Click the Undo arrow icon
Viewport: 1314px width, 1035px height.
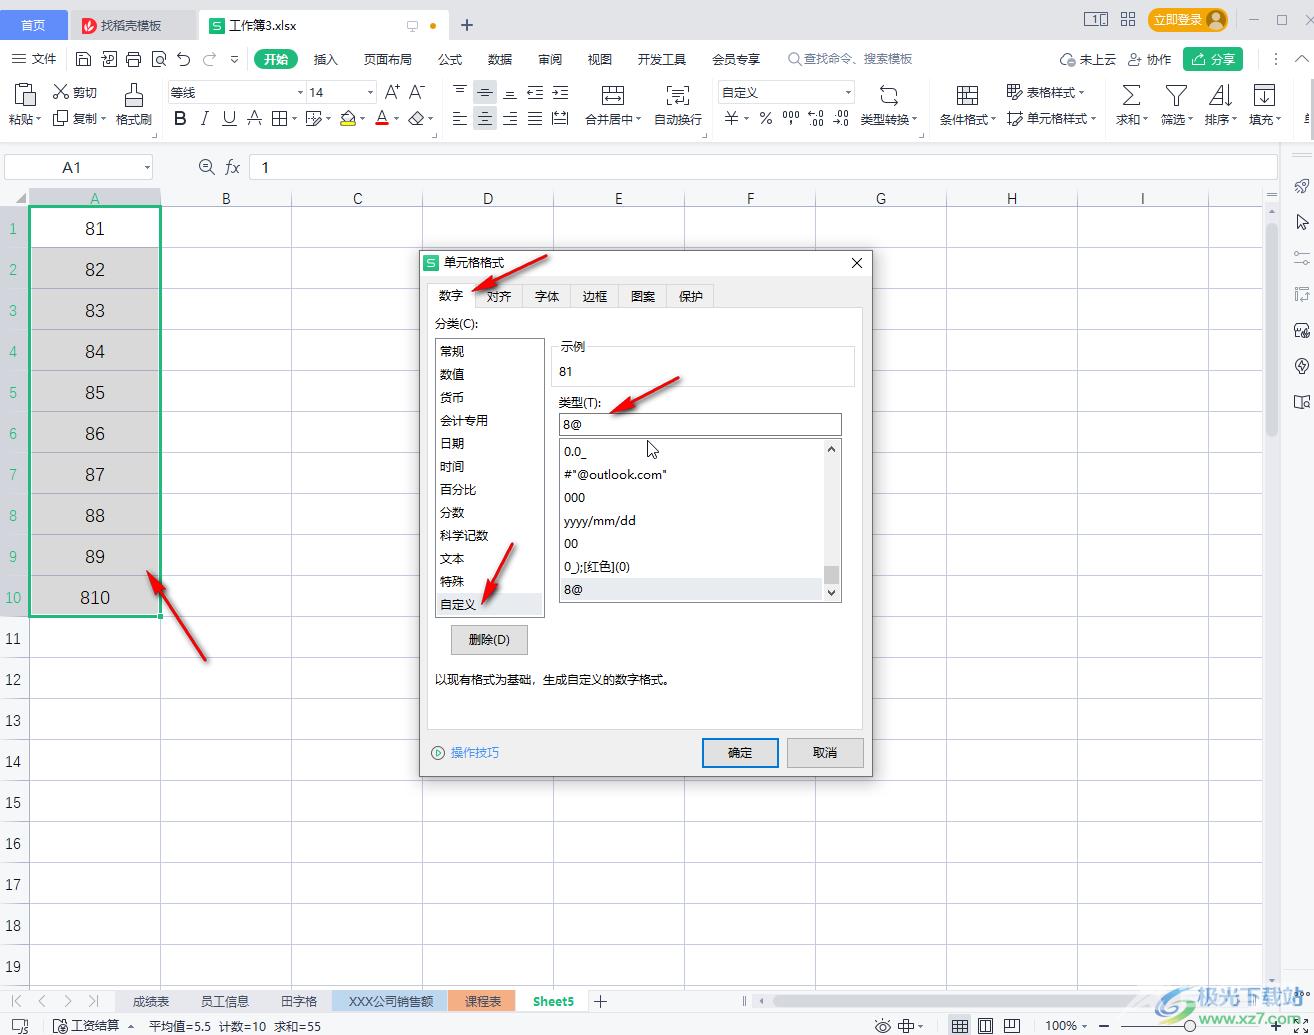183,59
